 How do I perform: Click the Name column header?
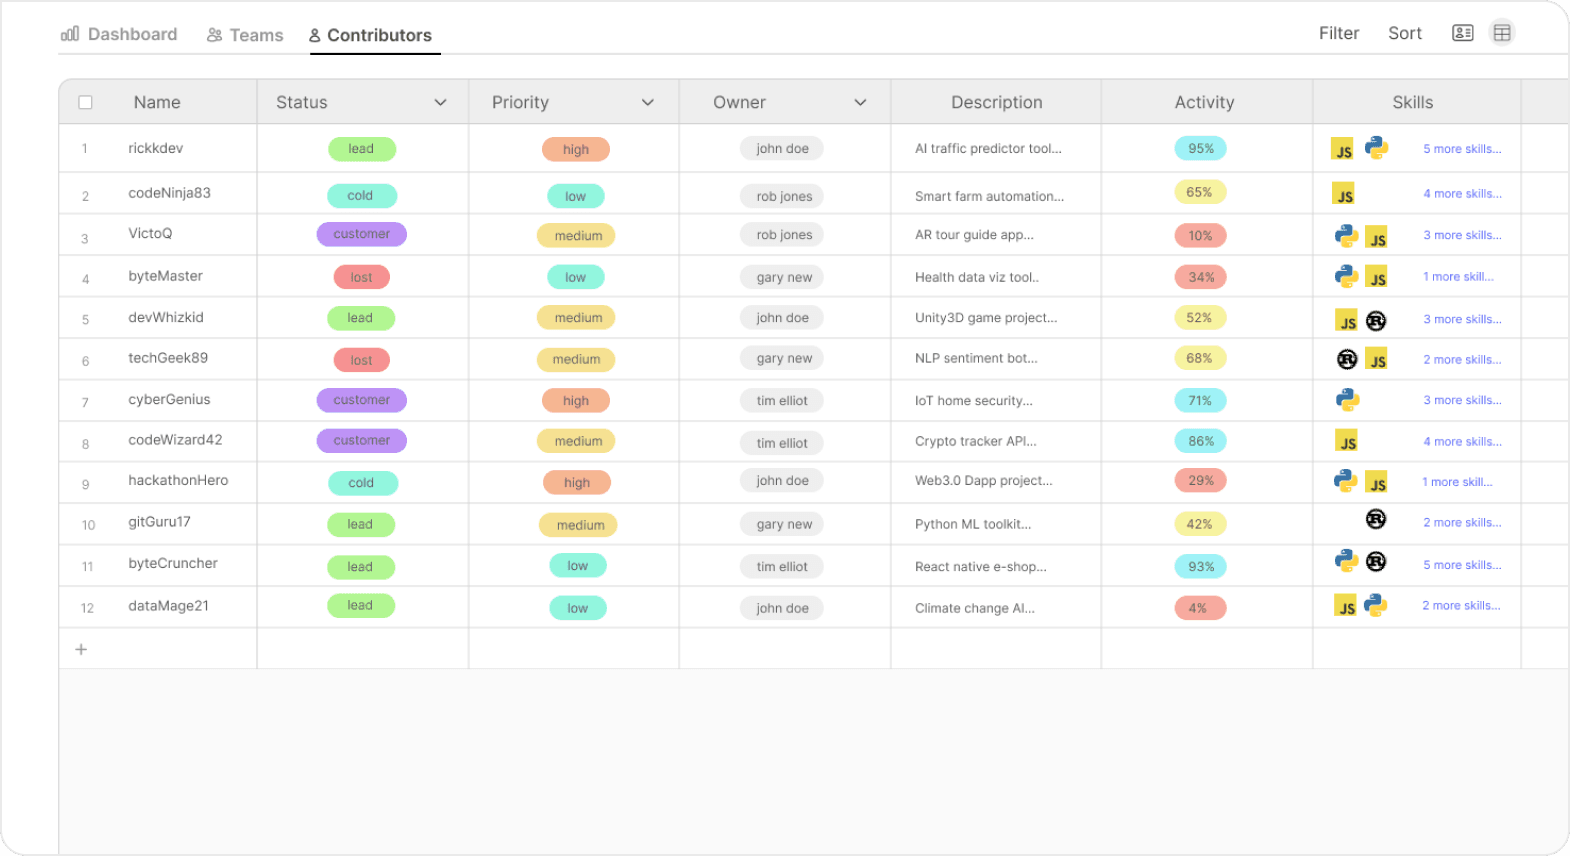click(157, 102)
